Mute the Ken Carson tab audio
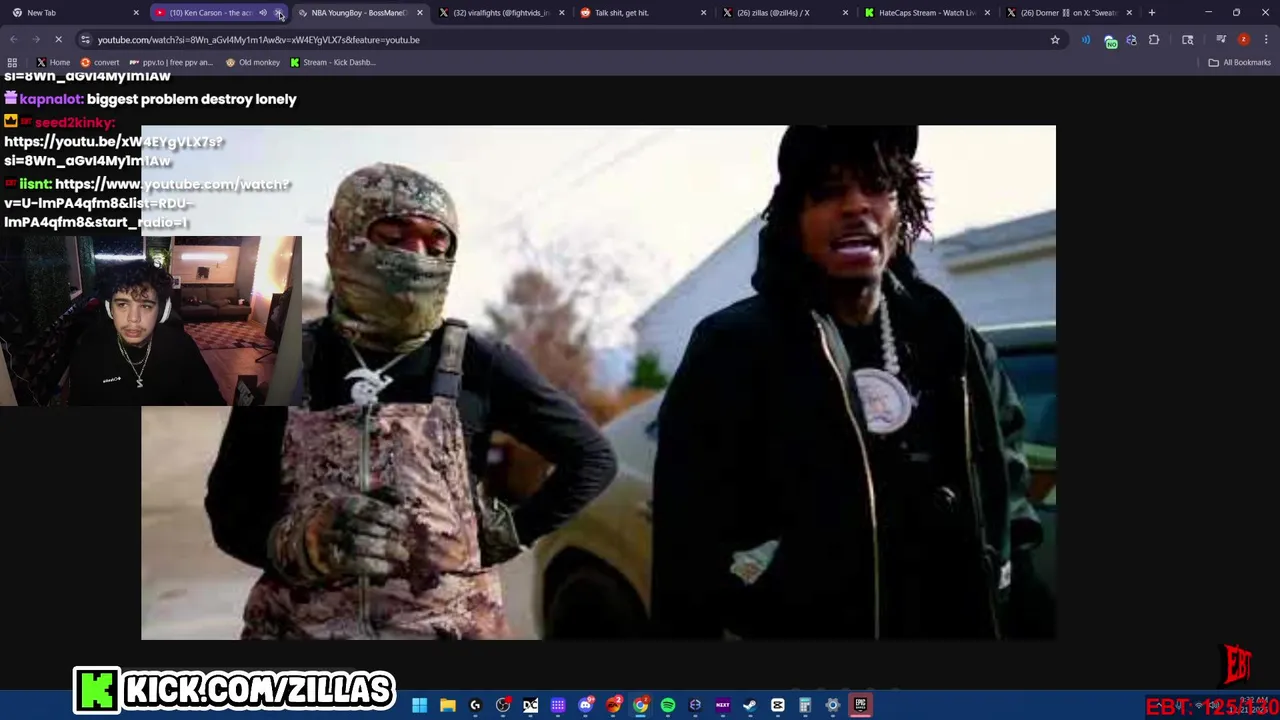Screen dimensions: 1280x720 (x=263, y=13)
